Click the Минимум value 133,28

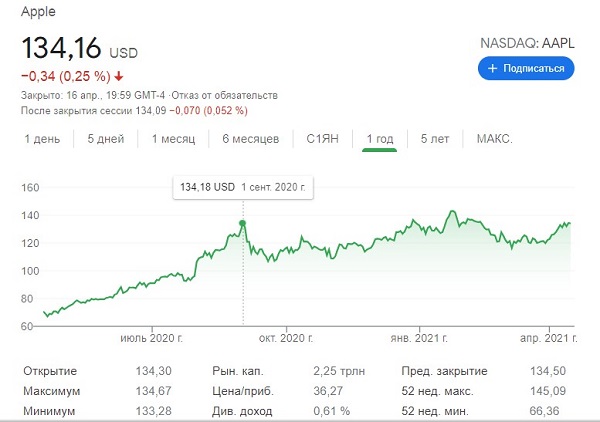click(153, 411)
